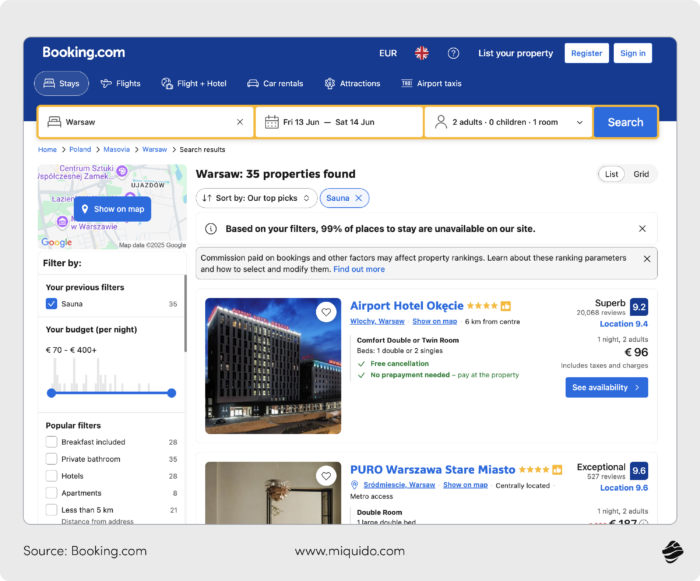Close the commission ranking notice
Image resolution: width=700 pixels, height=581 pixels.
click(x=646, y=259)
